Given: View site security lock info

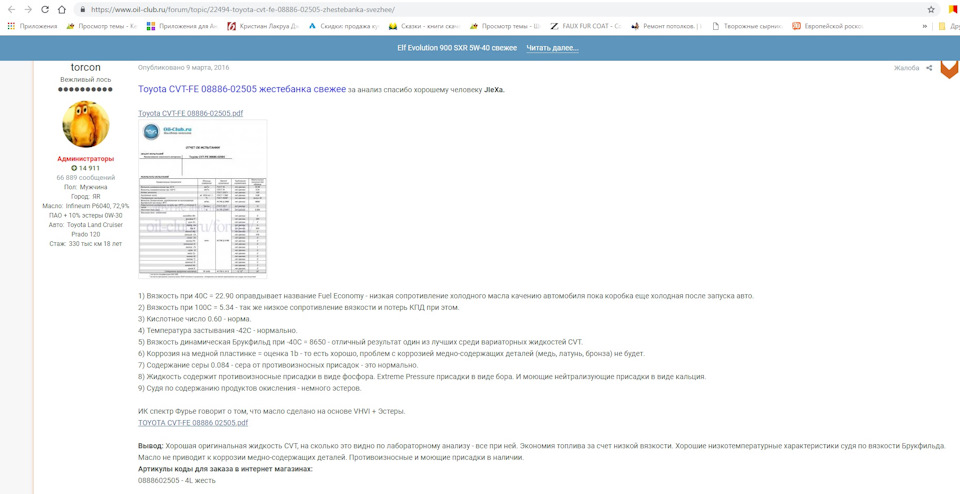Looking at the screenshot, I should tap(82, 10).
